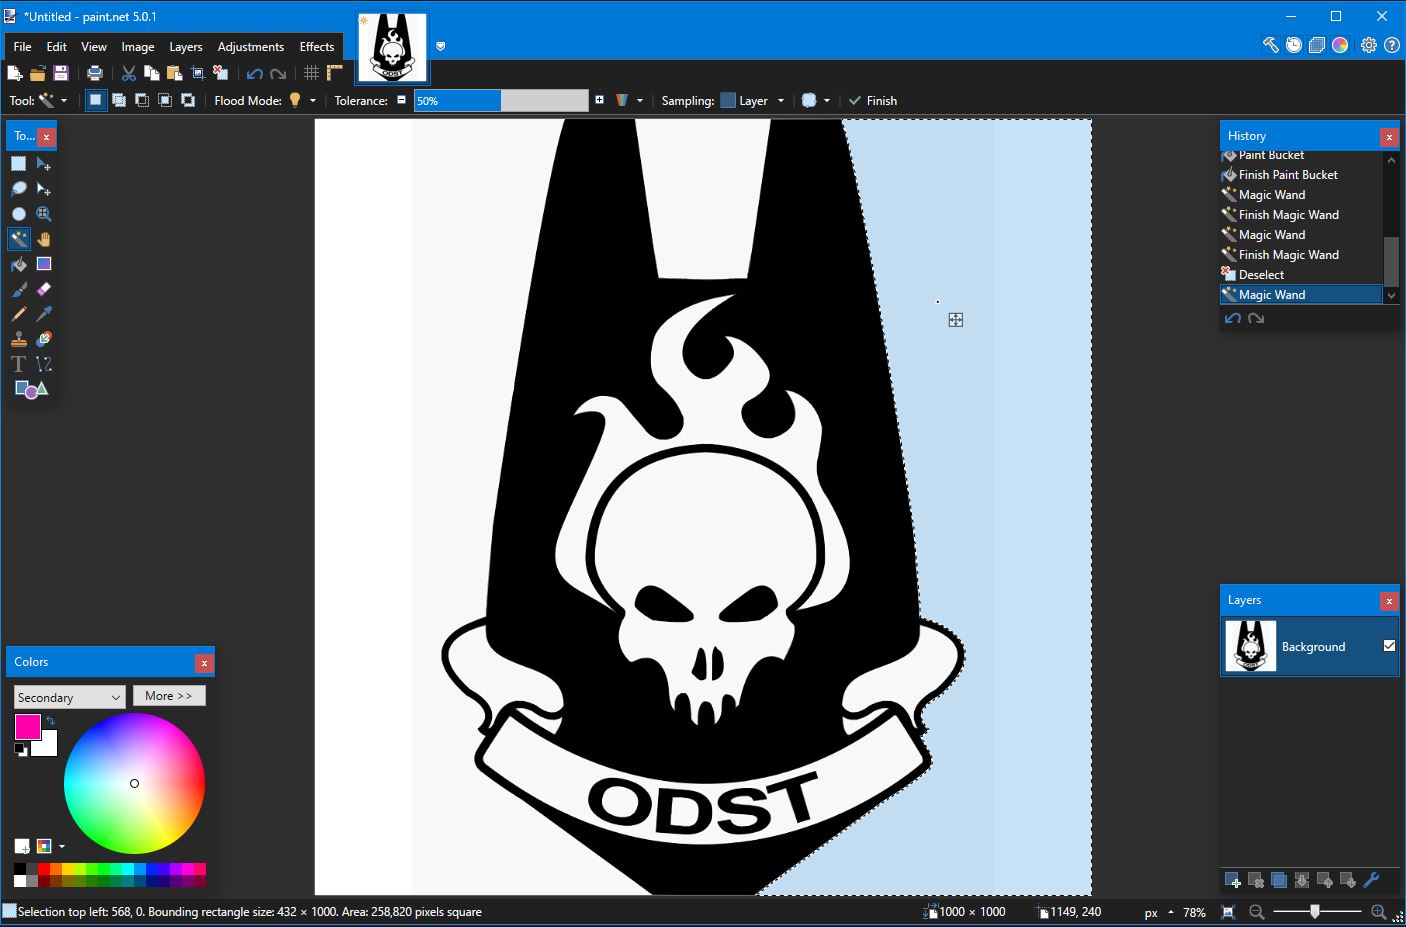
Task: Select the Lasso Select tool
Action: coord(19,189)
